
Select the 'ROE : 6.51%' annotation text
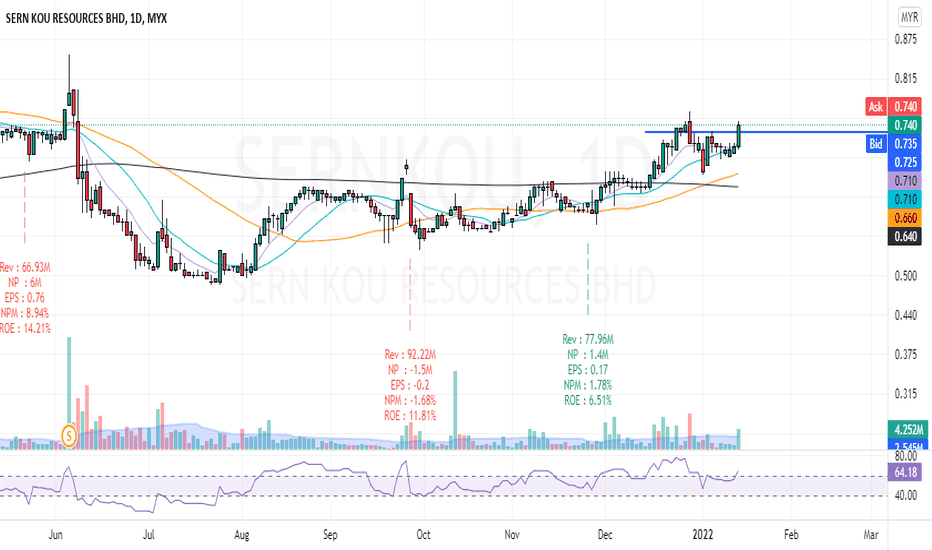[588, 400]
